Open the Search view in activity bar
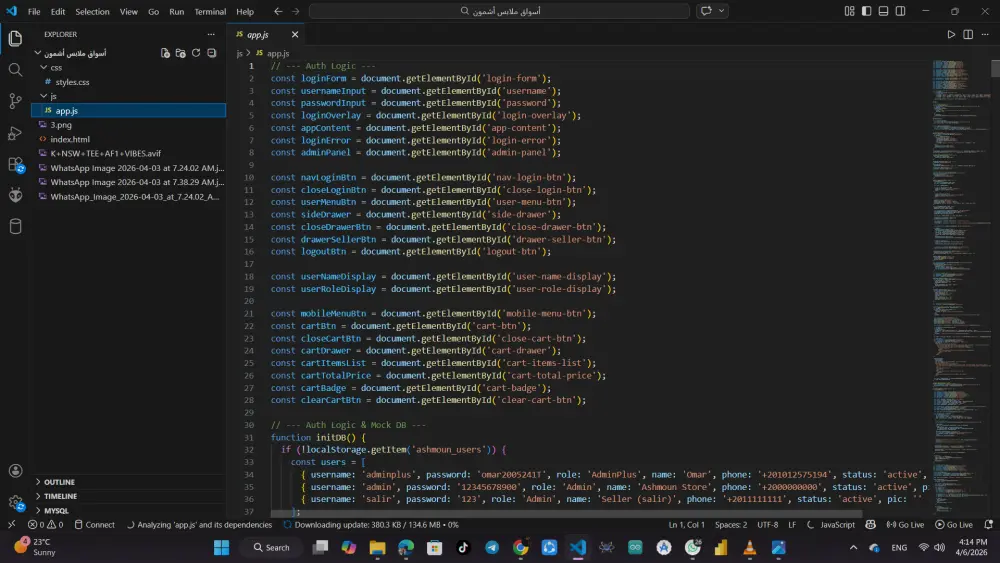Viewport: 1000px width, 563px height. point(15,69)
